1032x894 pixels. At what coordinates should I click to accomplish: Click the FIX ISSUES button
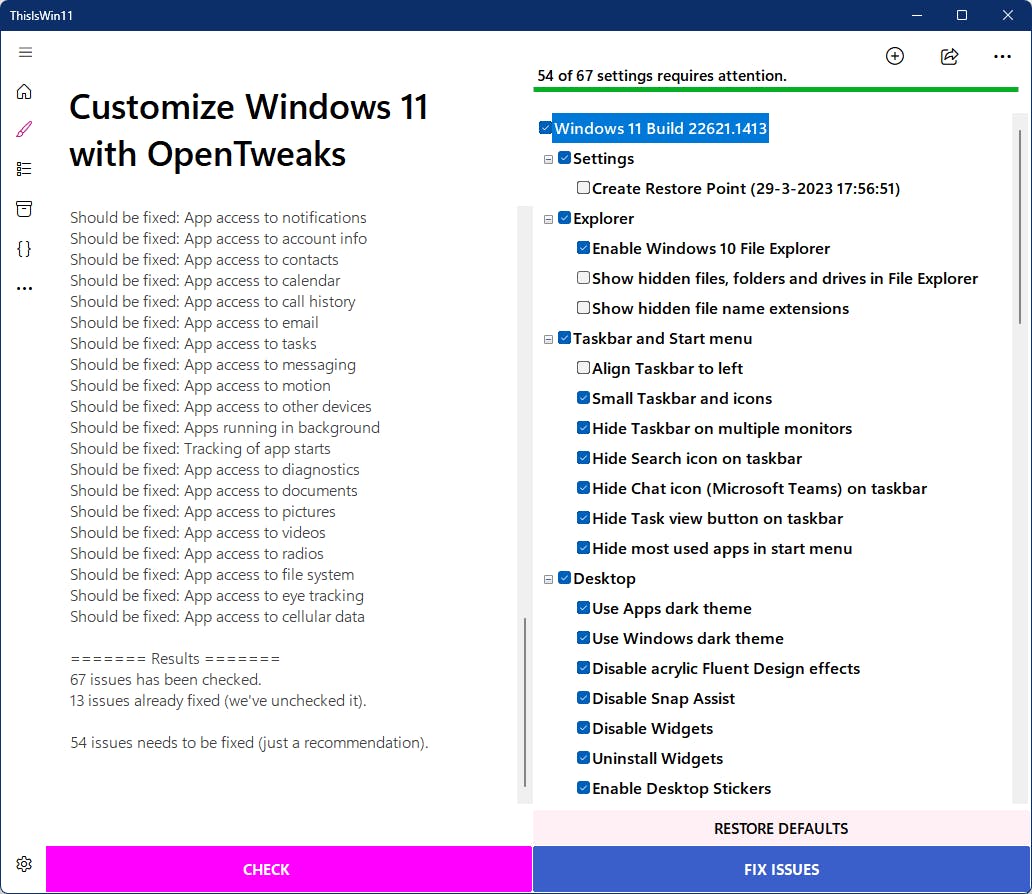781,869
